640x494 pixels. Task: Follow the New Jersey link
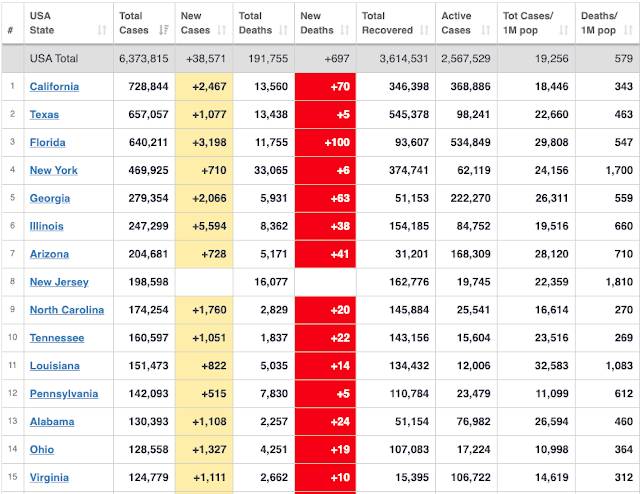pyautogui.click(x=59, y=282)
